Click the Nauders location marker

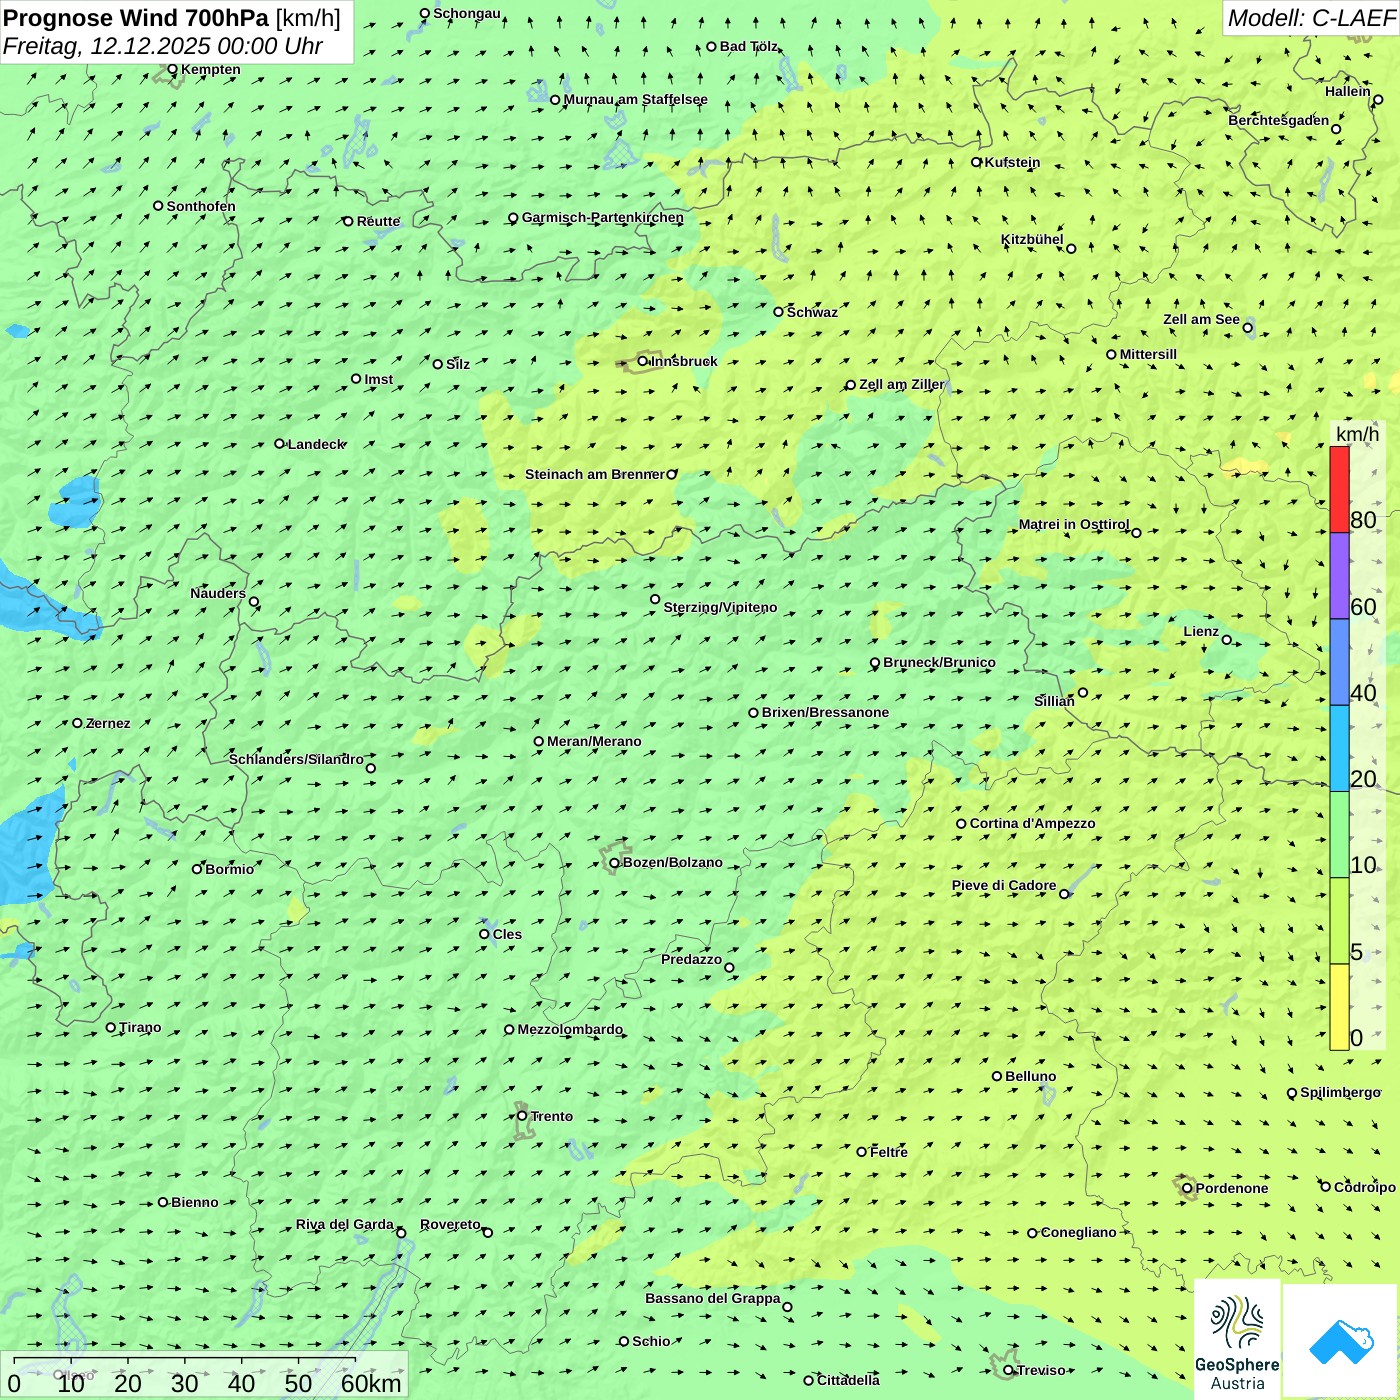(254, 602)
